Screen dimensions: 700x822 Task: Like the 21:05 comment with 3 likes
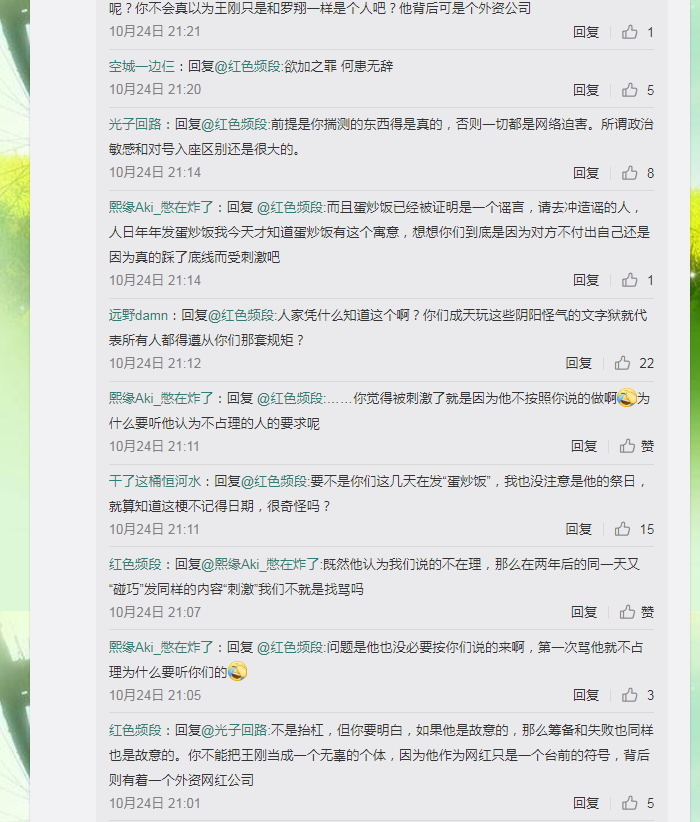[630, 695]
